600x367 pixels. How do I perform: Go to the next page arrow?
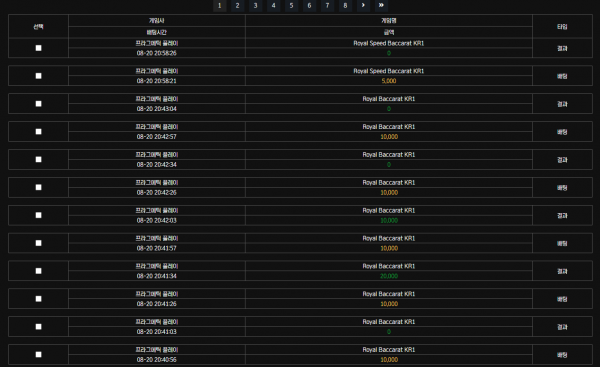pos(363,5)
